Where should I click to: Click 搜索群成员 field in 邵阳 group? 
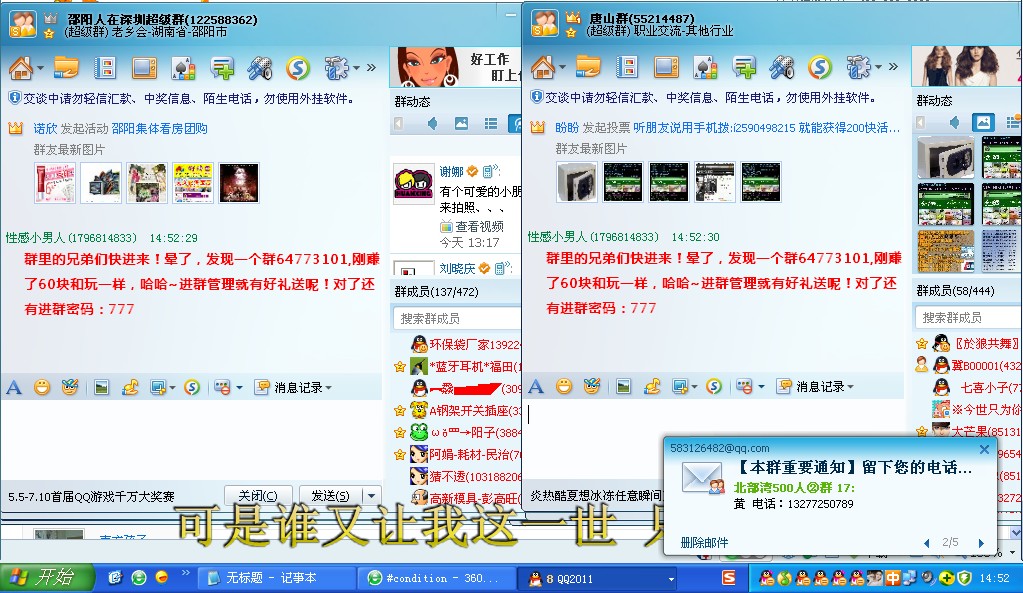457,318
